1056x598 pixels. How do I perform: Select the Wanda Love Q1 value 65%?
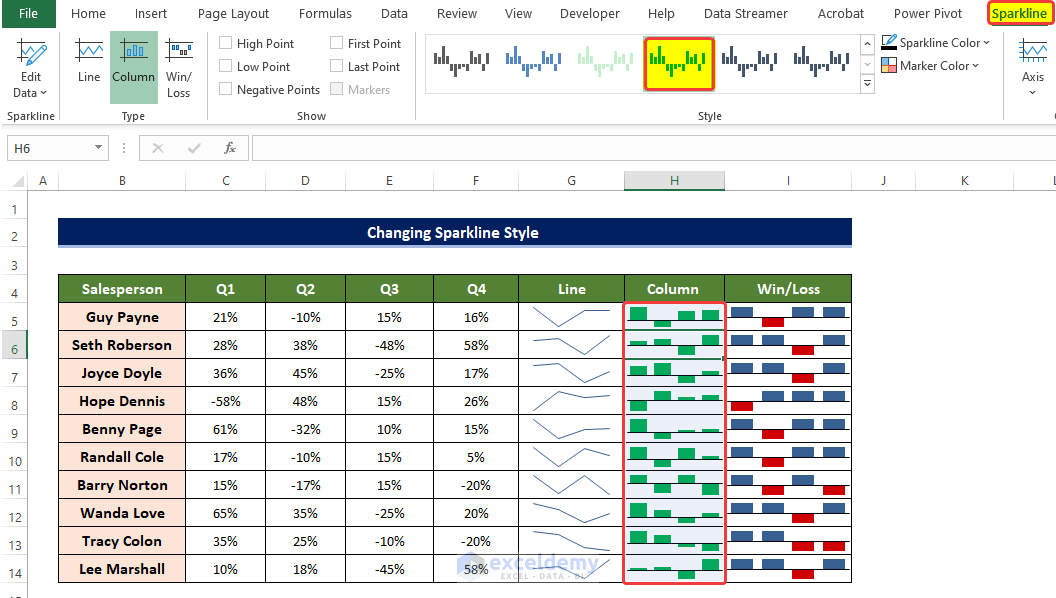(x=225, y=513)
